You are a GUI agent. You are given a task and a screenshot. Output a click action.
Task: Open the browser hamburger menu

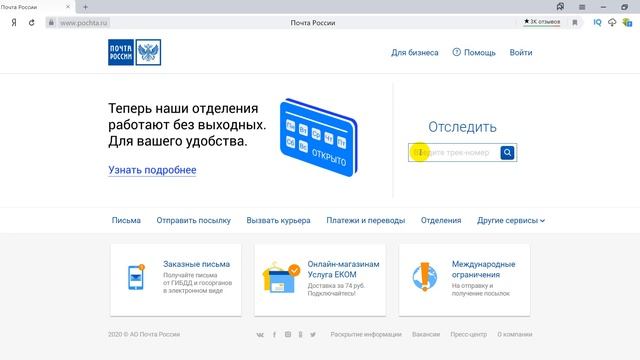[582, 7]
